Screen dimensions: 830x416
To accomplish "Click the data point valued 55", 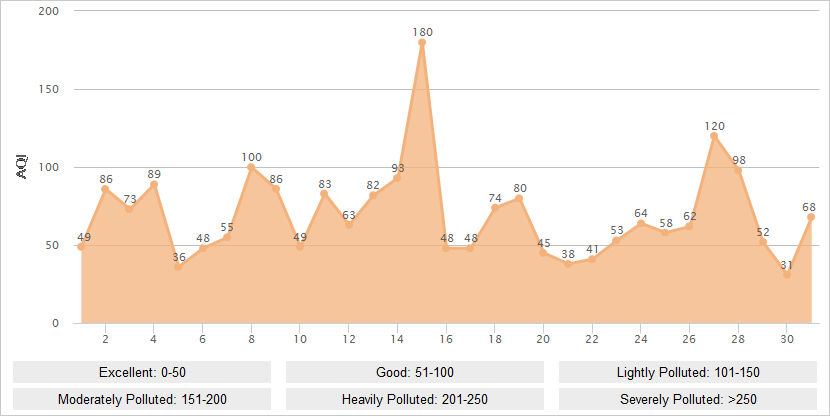I will (227, 237).
